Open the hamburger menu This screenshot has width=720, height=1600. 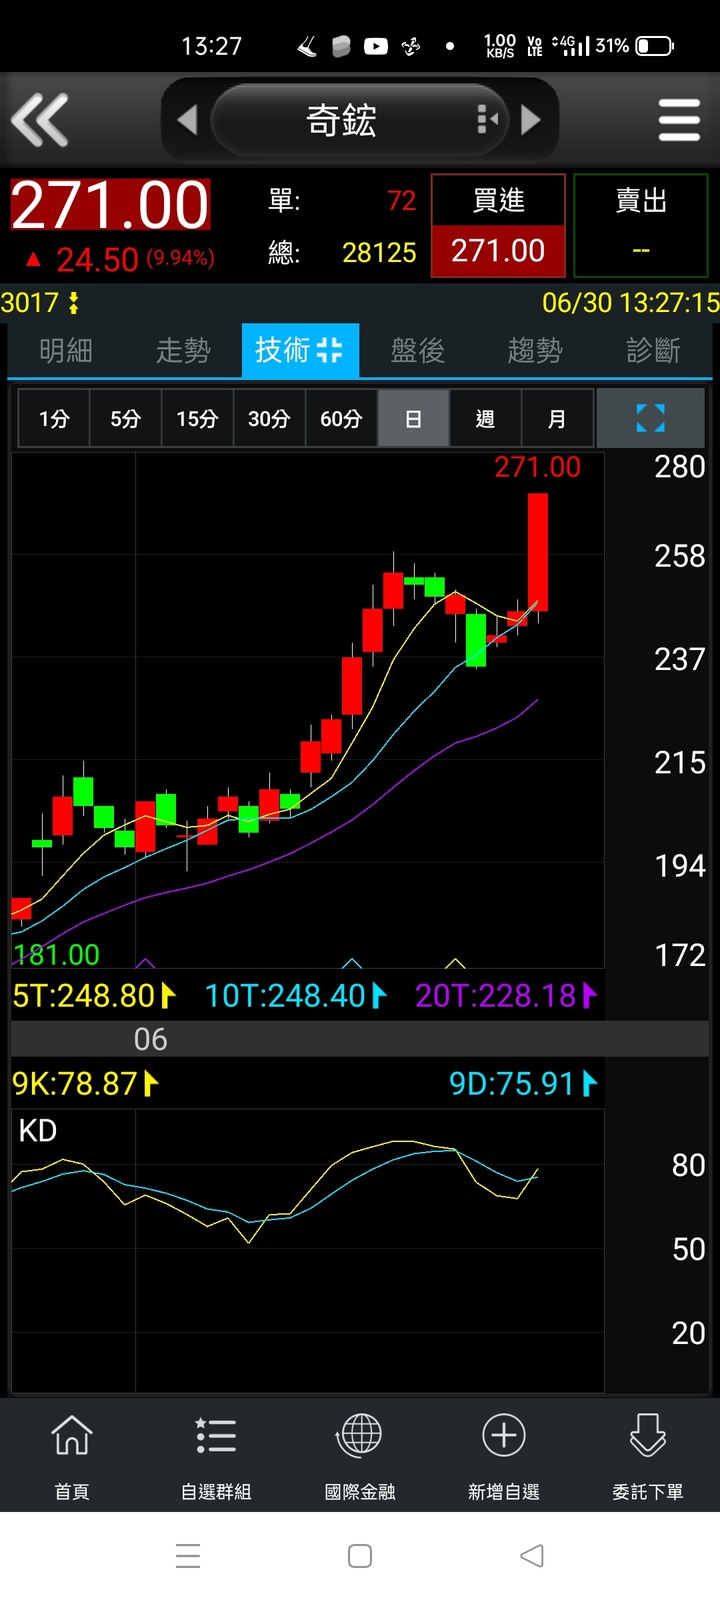[679, 120]
